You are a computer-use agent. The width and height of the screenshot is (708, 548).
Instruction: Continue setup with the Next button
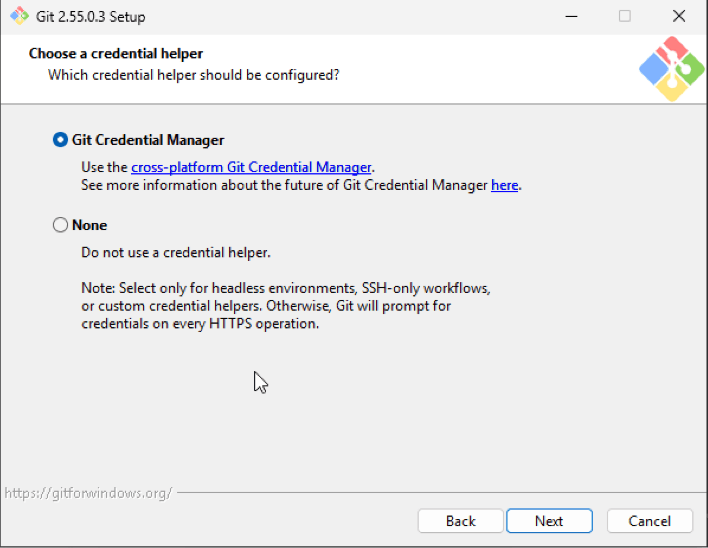point(549,521)
